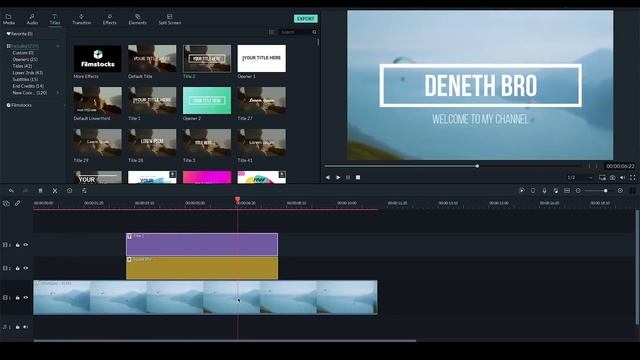Select the Default Lowerthird thumbnail
640x360 pixels.
[97, 100]
